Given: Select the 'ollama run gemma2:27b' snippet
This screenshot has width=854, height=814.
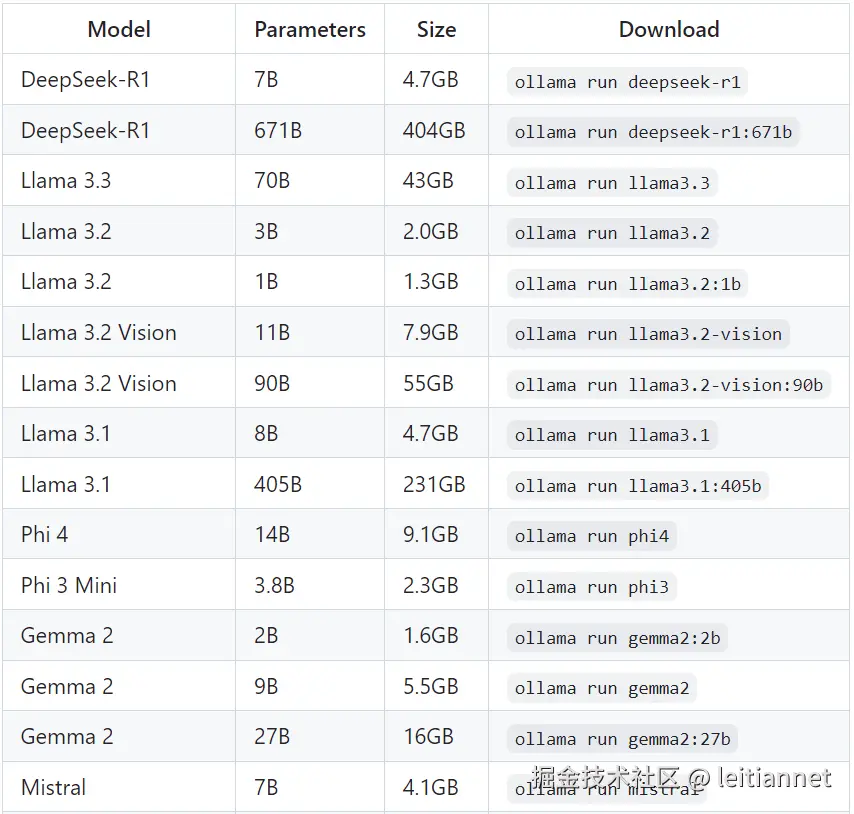Looking at the screenshot, I should pos(622,739).
